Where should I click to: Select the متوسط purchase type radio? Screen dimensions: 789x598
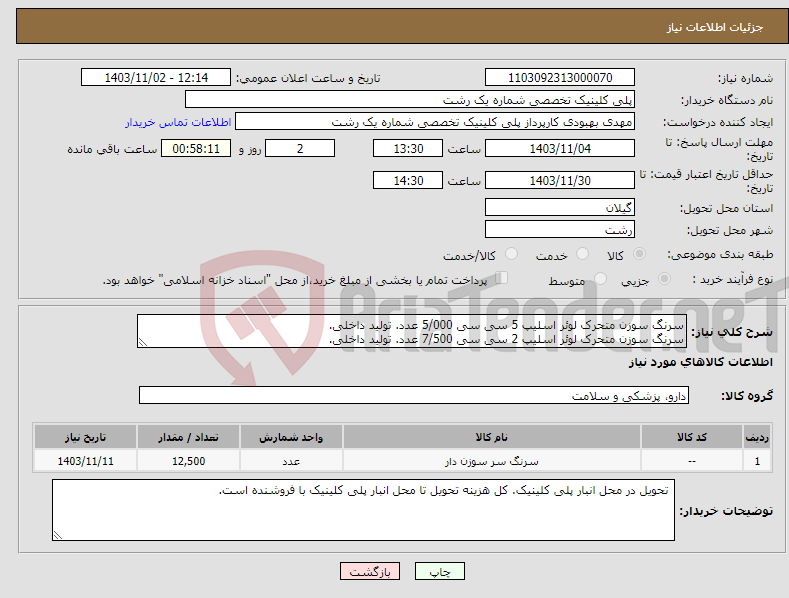point(600,278)
